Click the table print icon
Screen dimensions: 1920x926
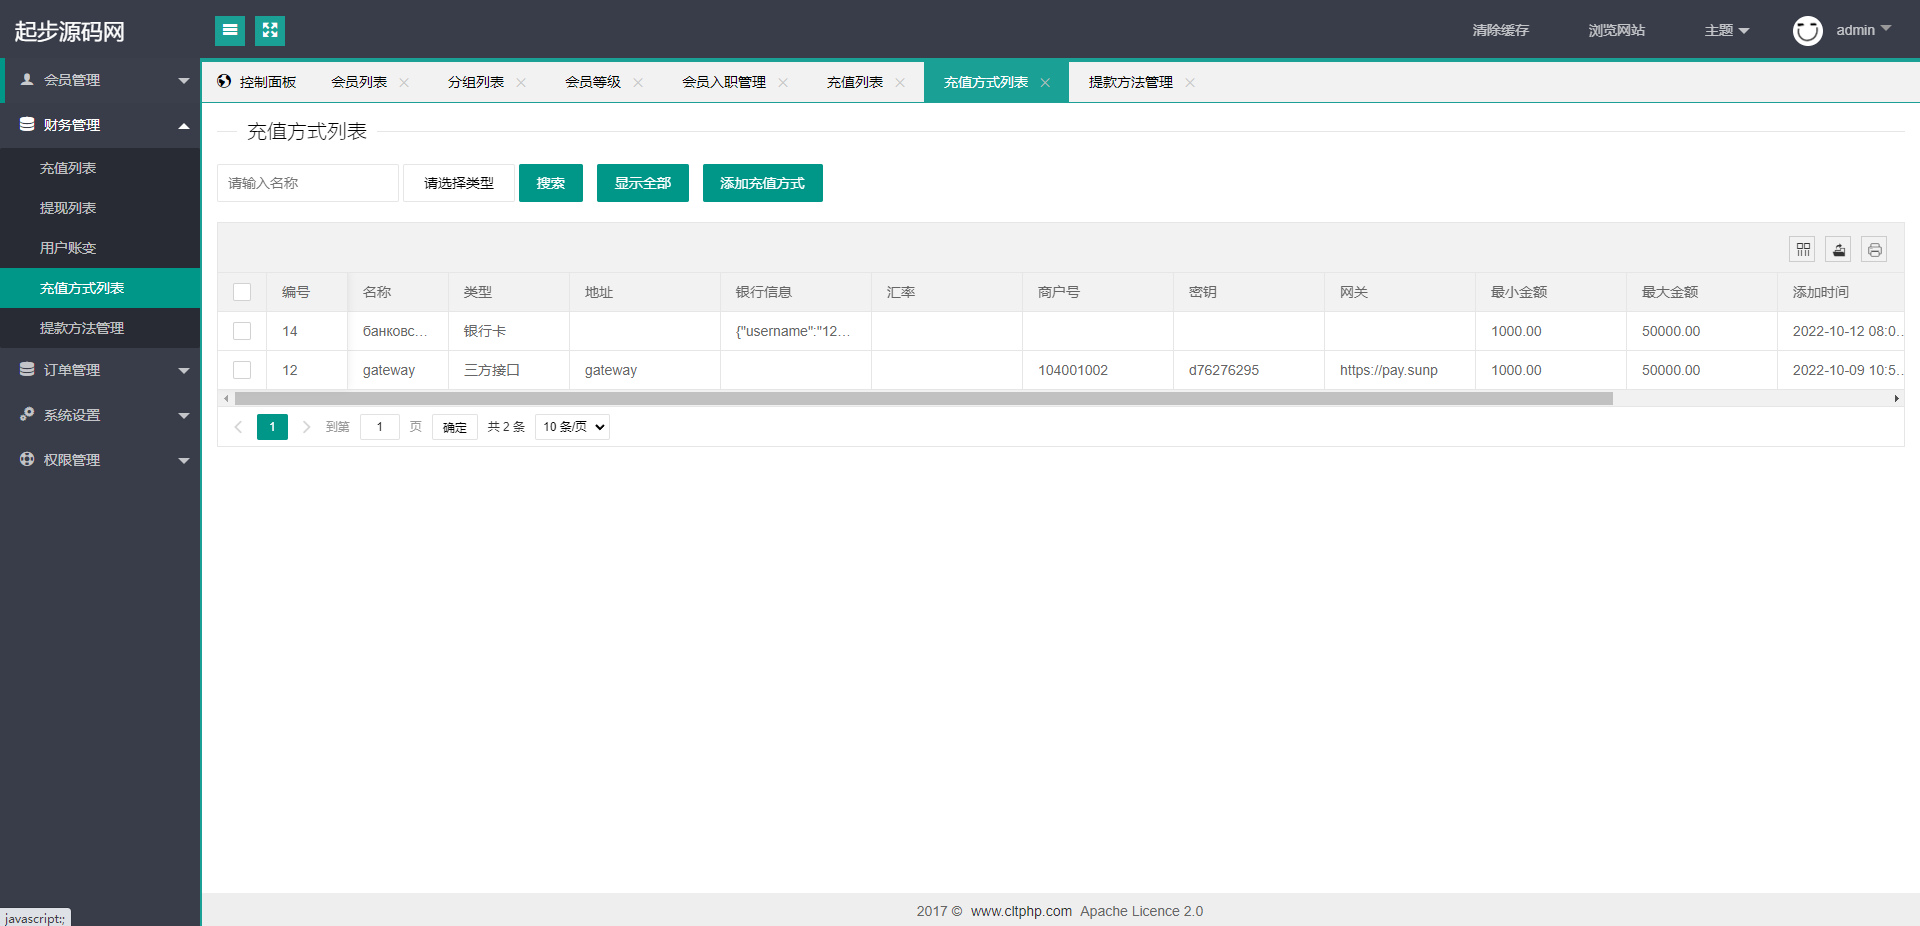[1874, 249]
